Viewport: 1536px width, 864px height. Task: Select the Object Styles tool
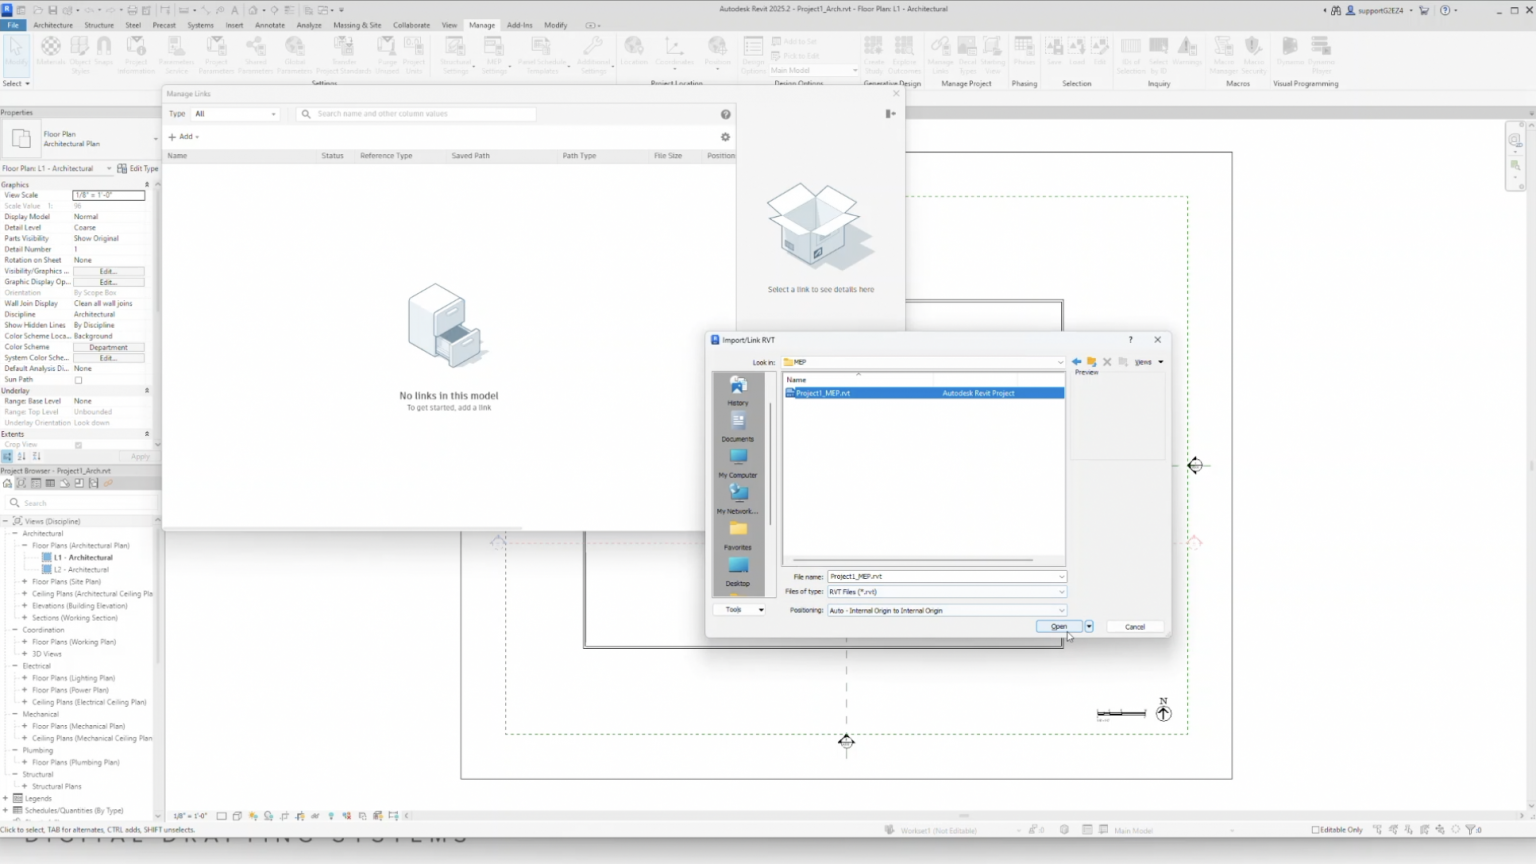(x=82, y=48)
